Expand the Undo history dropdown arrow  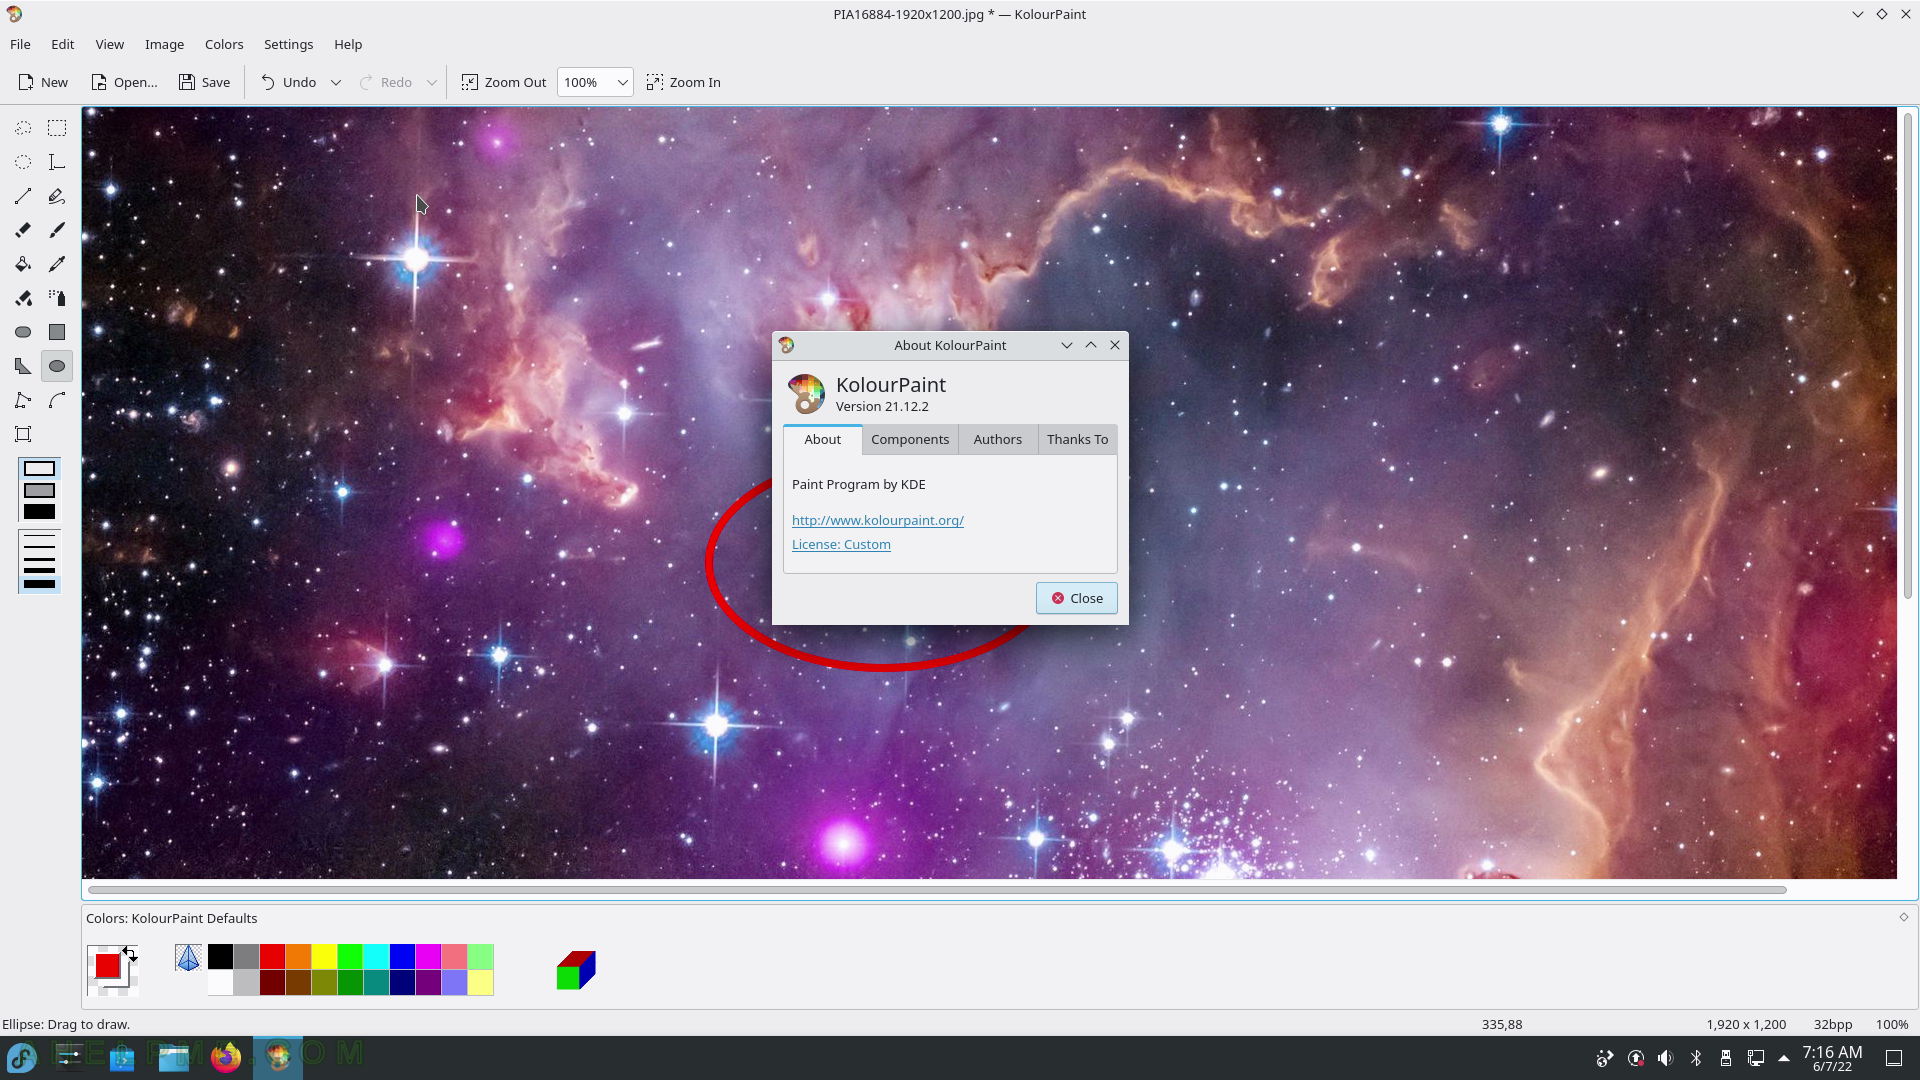coord(336,82)
